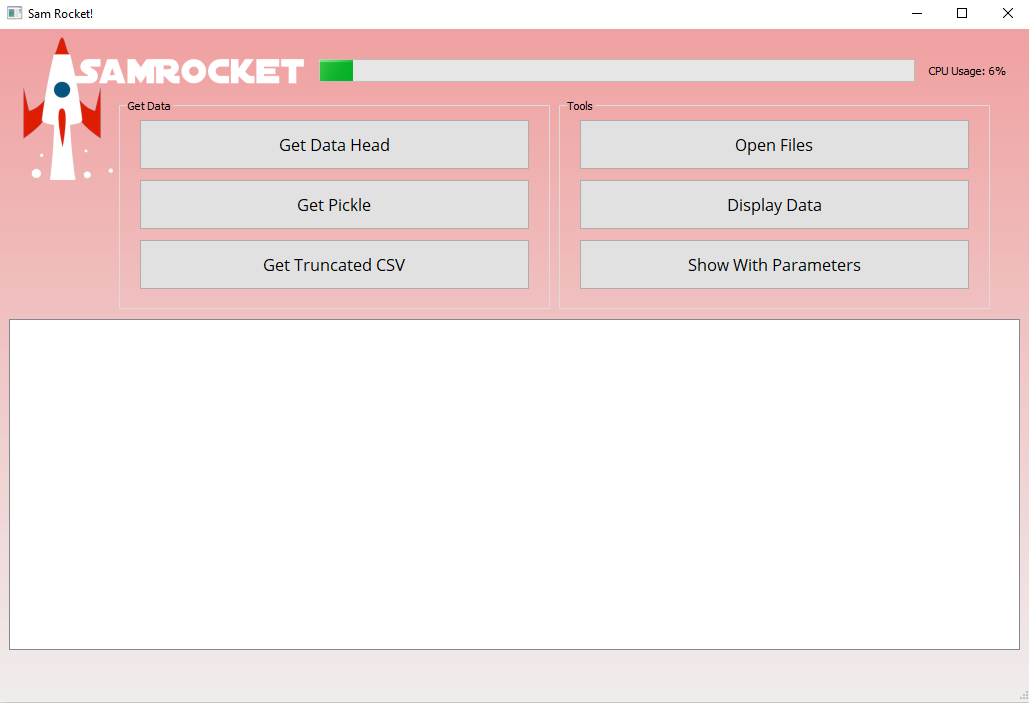
Task: Click the Get Data group label
Action: pos(148,105)
